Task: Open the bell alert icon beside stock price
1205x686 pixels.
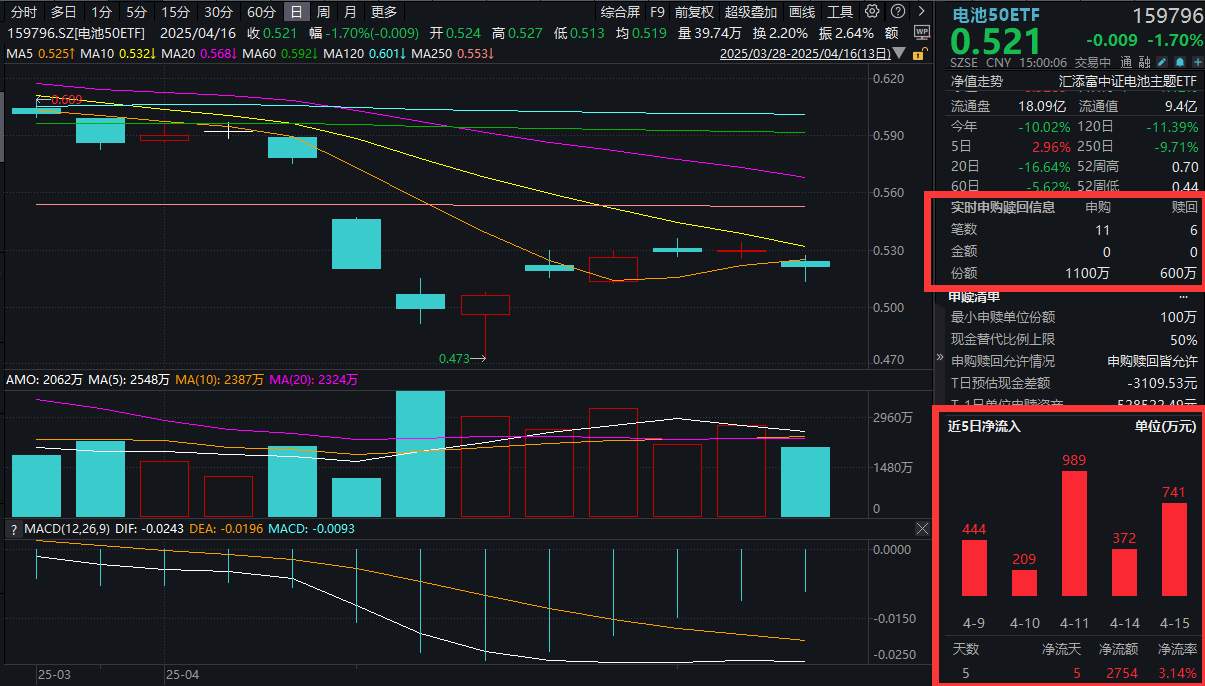Action: [x=1180, y=61]
